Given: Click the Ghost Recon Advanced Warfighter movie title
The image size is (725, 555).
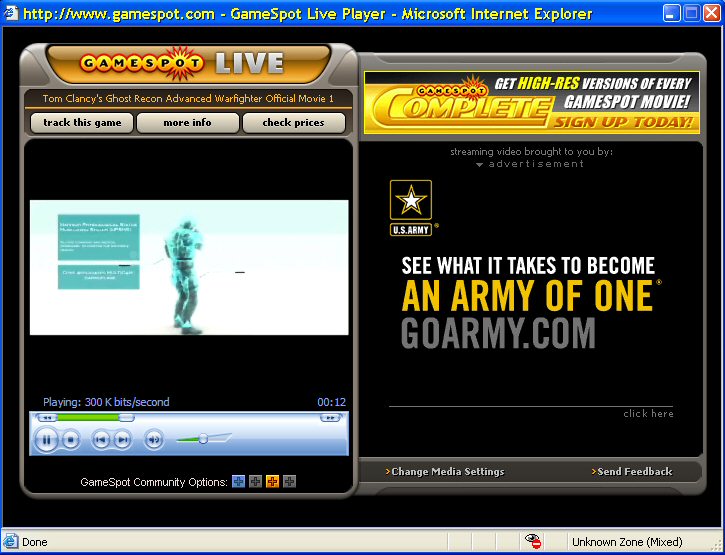Looking at the screenshot, I should [188, 99].
